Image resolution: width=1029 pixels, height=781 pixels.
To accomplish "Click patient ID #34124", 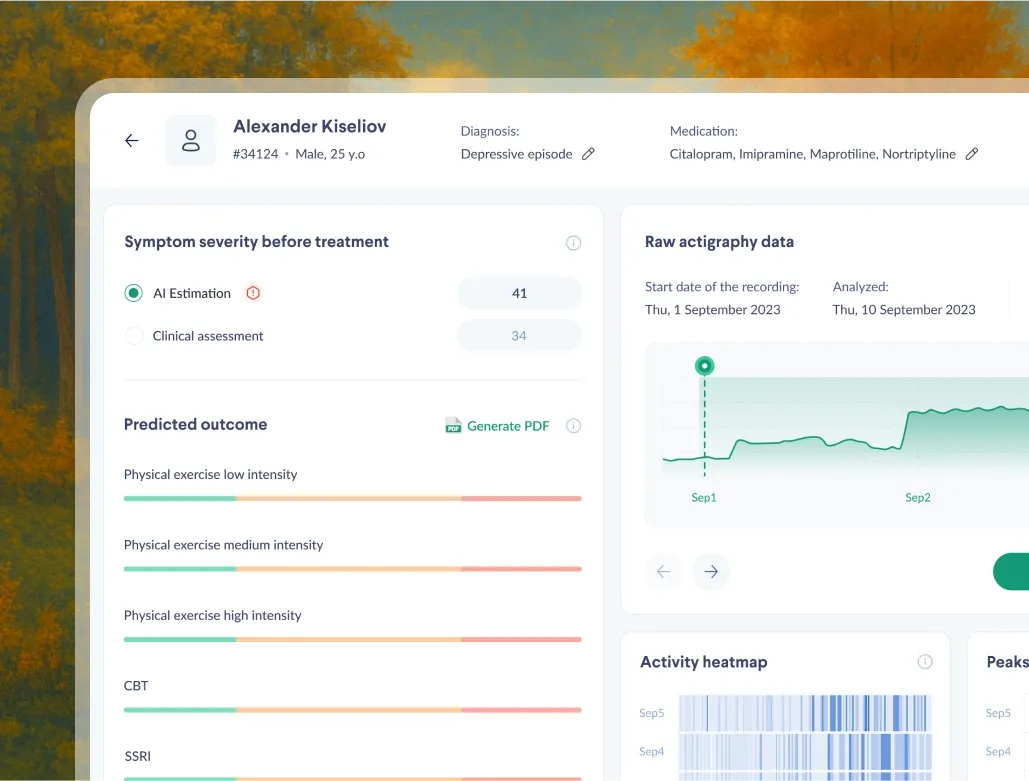I will coord(255,154).
